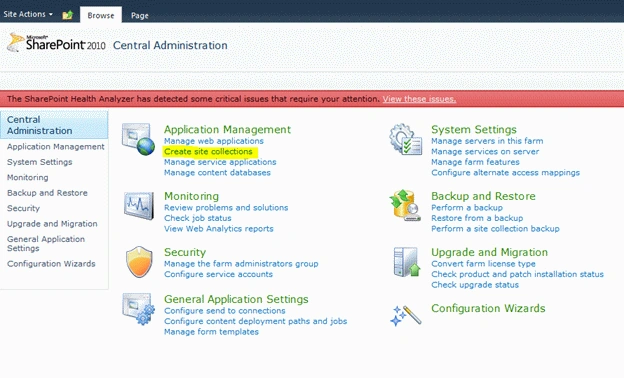Click Manage services on server link
This screenshot has height=378, width=624.
(x=485, y=152)
